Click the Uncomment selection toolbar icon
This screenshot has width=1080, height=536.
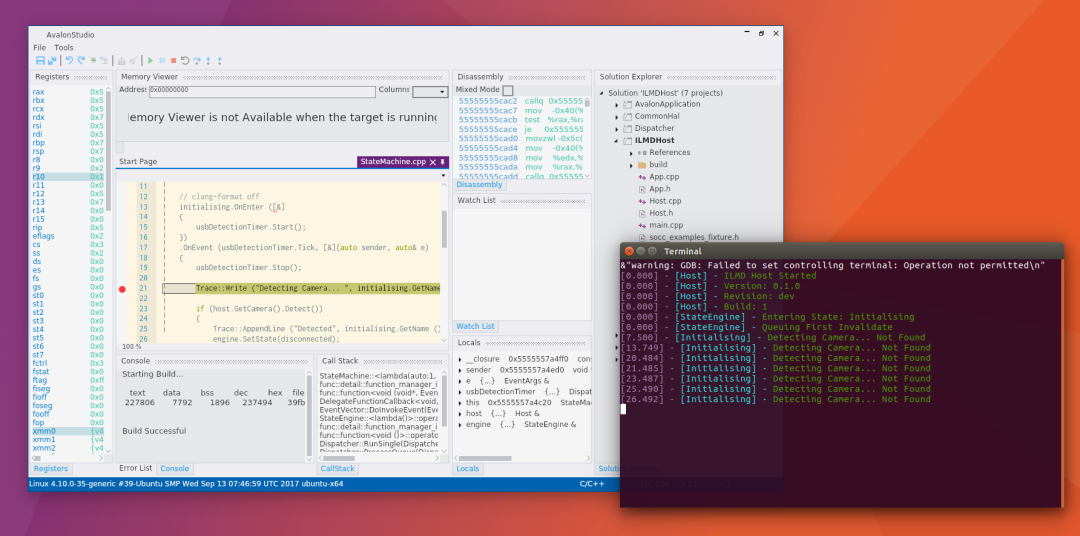[104, 61]
